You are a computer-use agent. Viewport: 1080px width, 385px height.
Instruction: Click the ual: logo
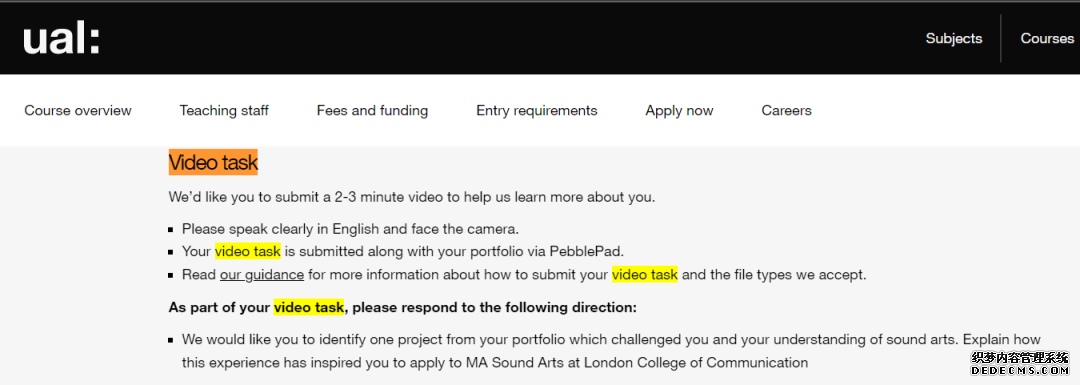tap(61, 41)
